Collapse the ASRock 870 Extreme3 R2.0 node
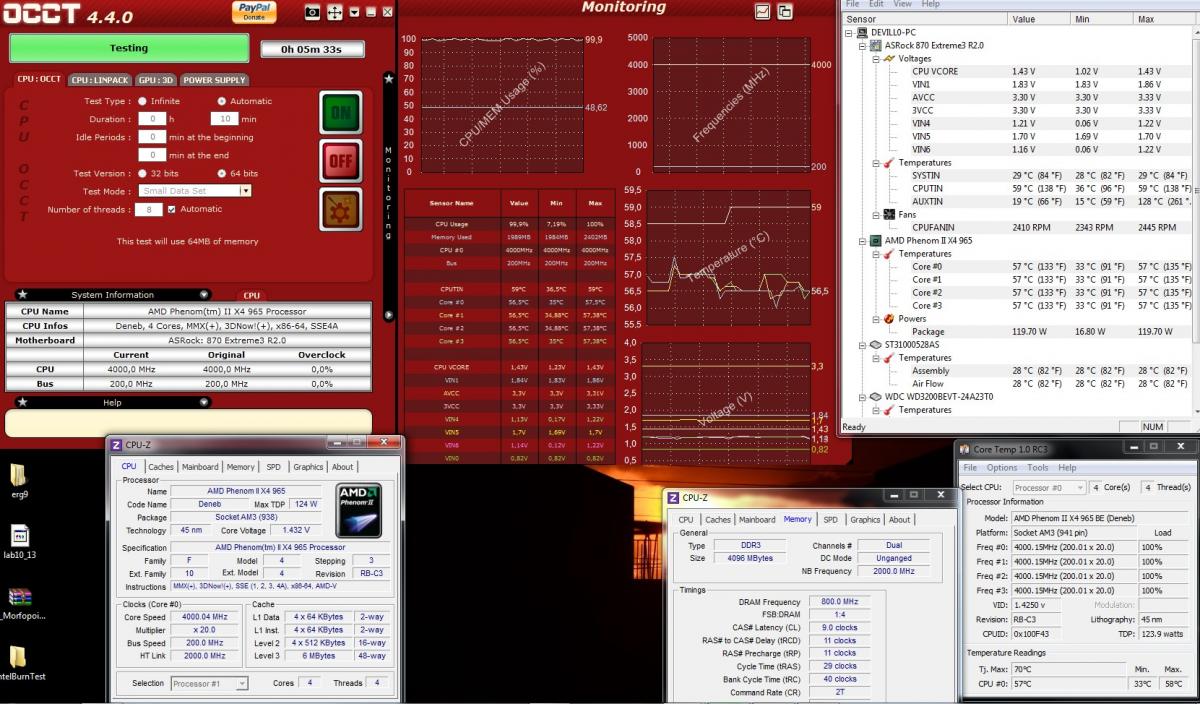Viewport: 1200px width, 704px height. click(x=862, y=45)
